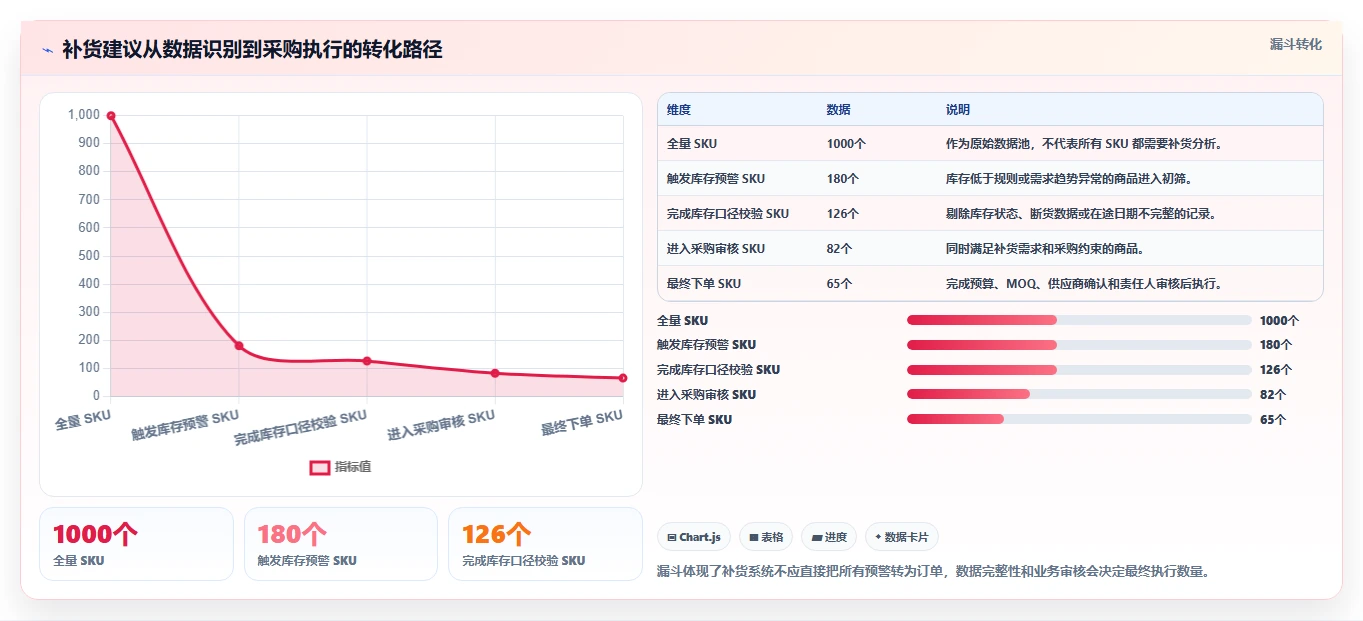Click the chart data point for 进入采购审核 SKU
Image resolution: width=1363 pixels, height=621 pixels.
[495, 373]
